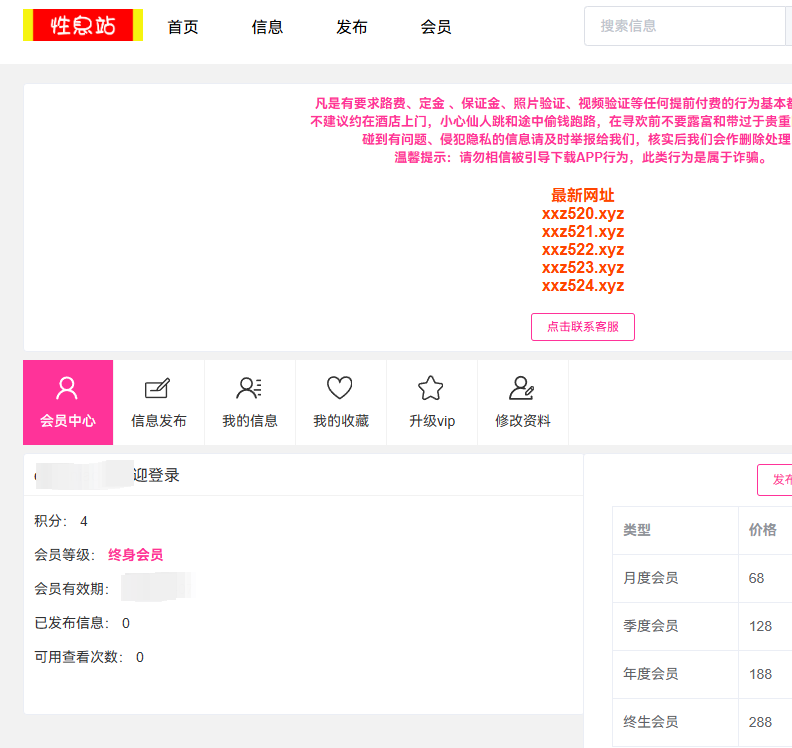
Task: Open the 信息 navigation item
Action: 267,27
